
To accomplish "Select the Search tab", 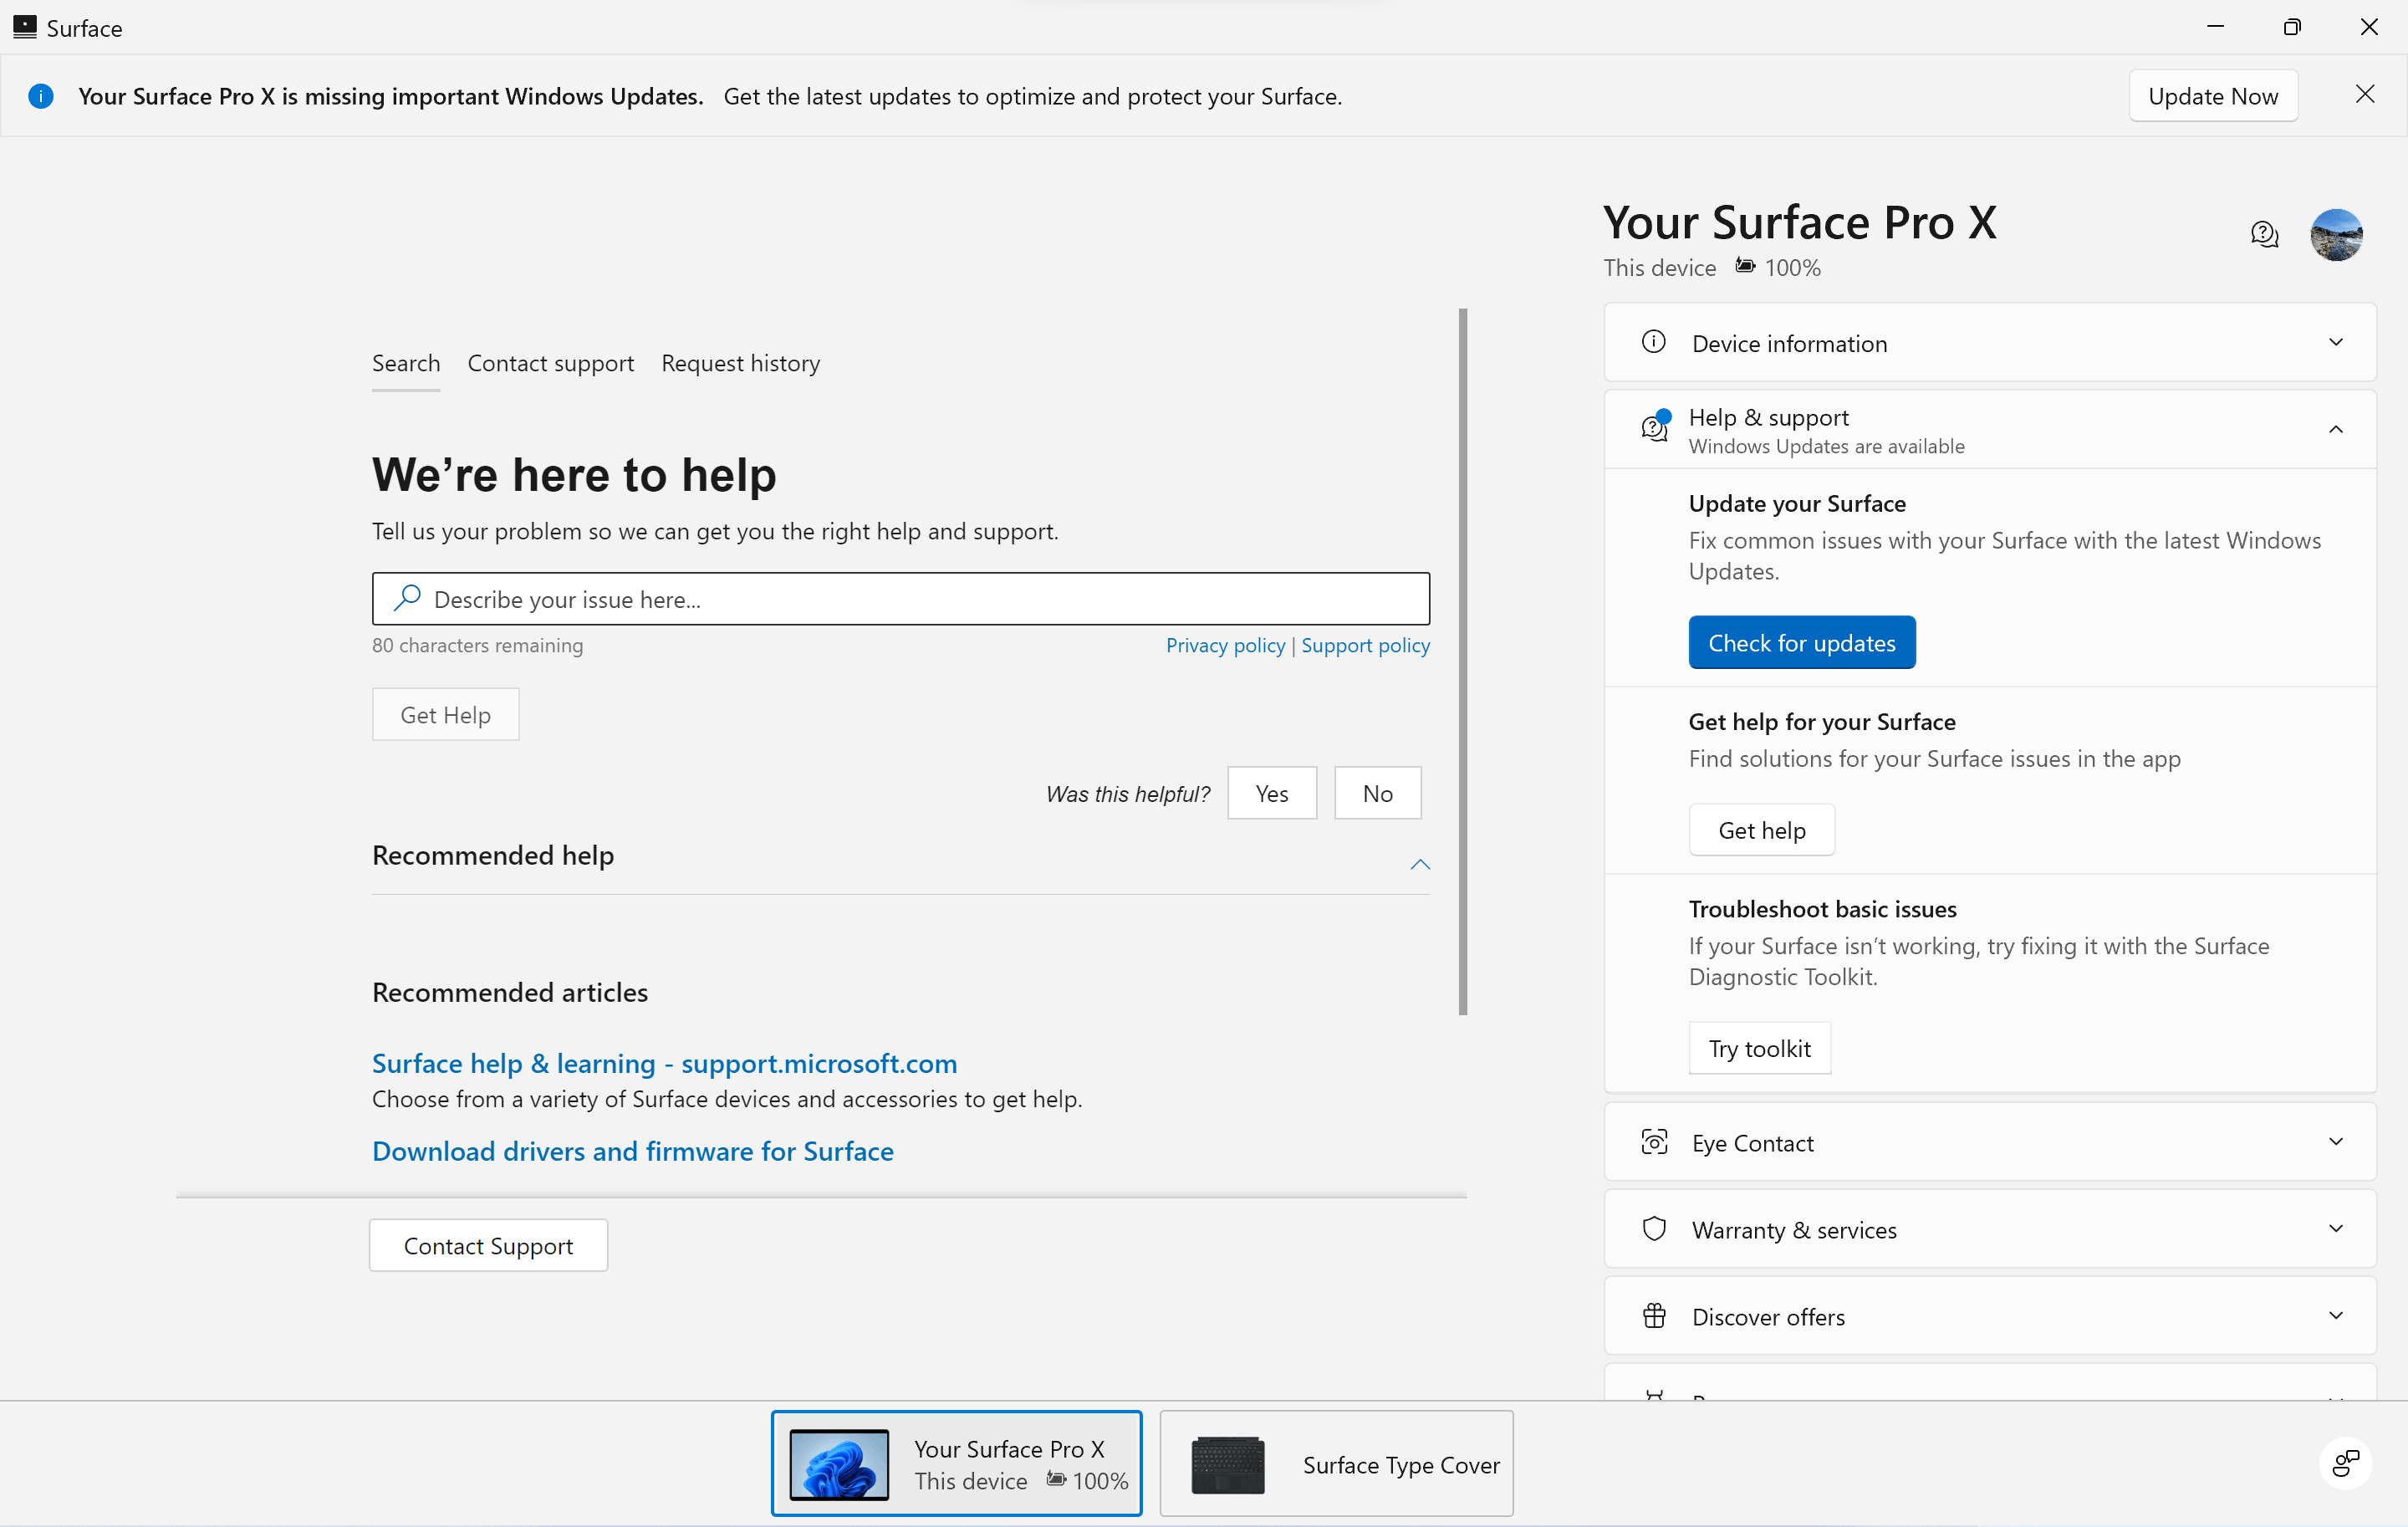I will 406,363.
